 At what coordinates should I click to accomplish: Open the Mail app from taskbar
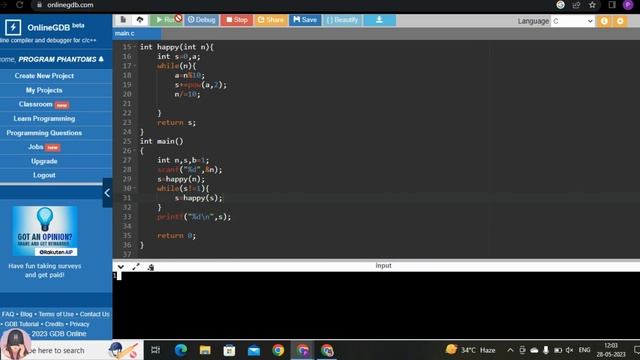point(254,350)
